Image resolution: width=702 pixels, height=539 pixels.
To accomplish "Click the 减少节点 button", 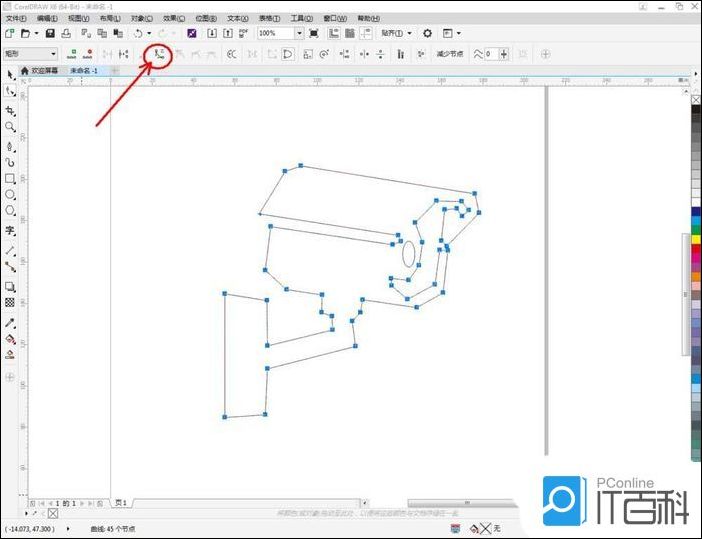I will 450,54.
